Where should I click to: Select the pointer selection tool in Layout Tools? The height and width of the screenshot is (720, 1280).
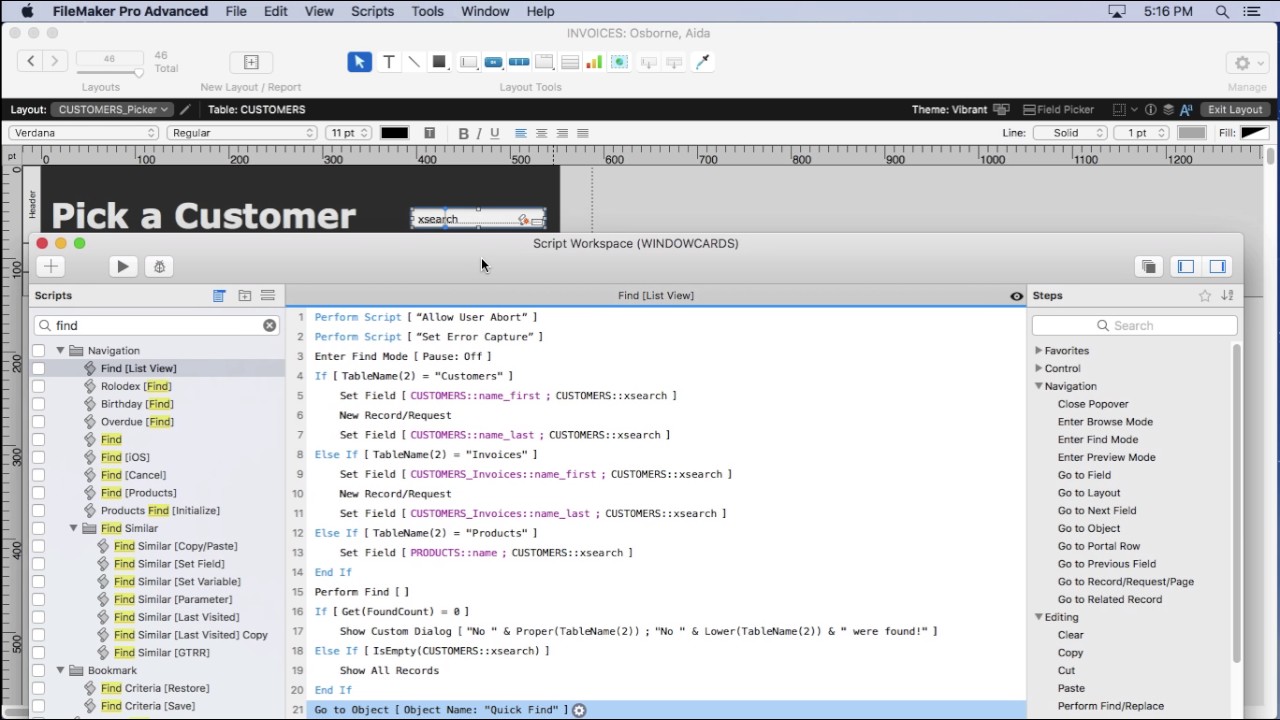pyautogui.click(x=359, y=62)
